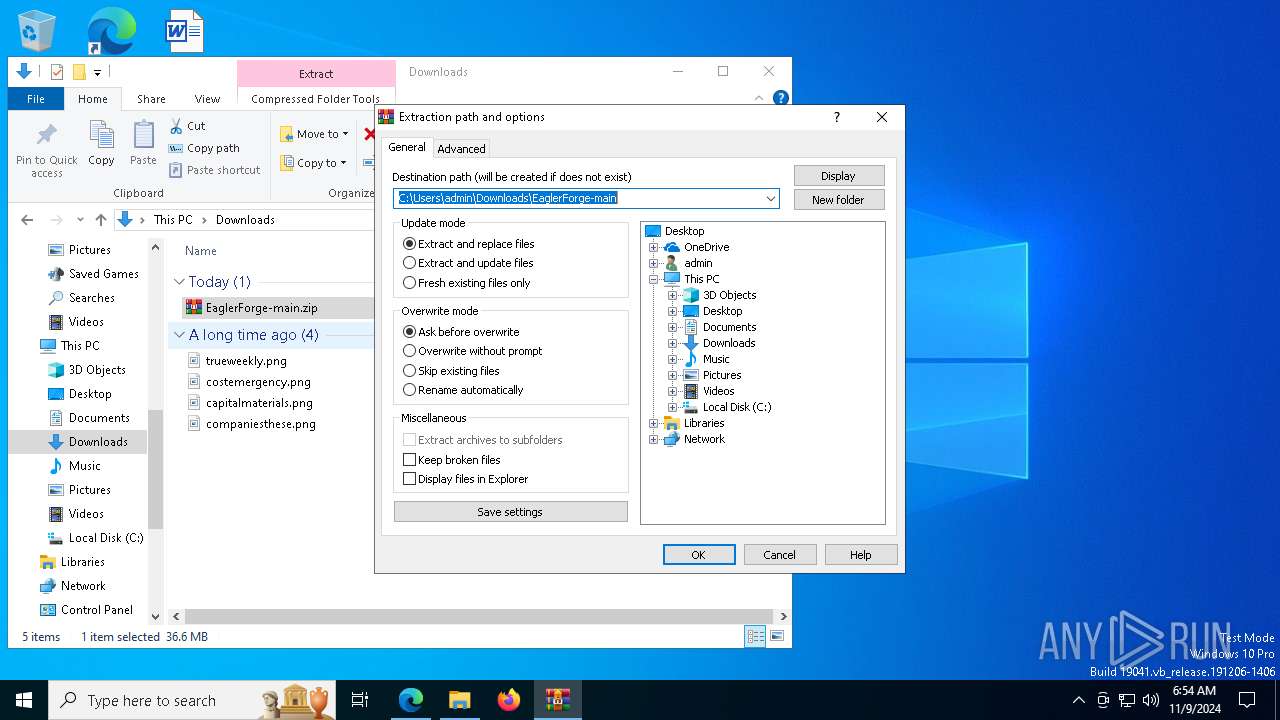The height and width of the screenshot is (720, 1280).
Task: Switch to the Advanced tab
Action: (461, 149)
